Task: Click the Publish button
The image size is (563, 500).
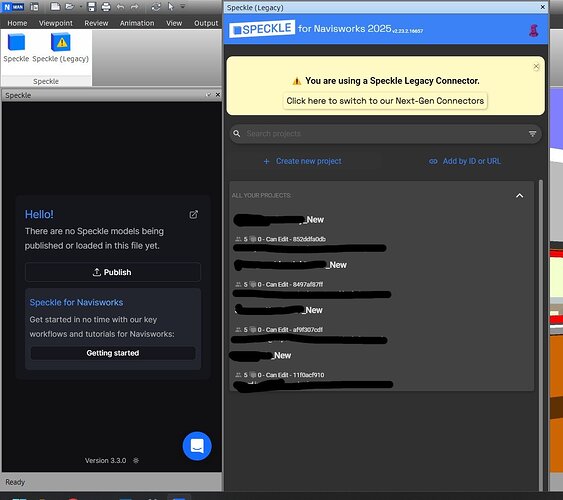Action: pyautogui.click(x=113, y=272)
